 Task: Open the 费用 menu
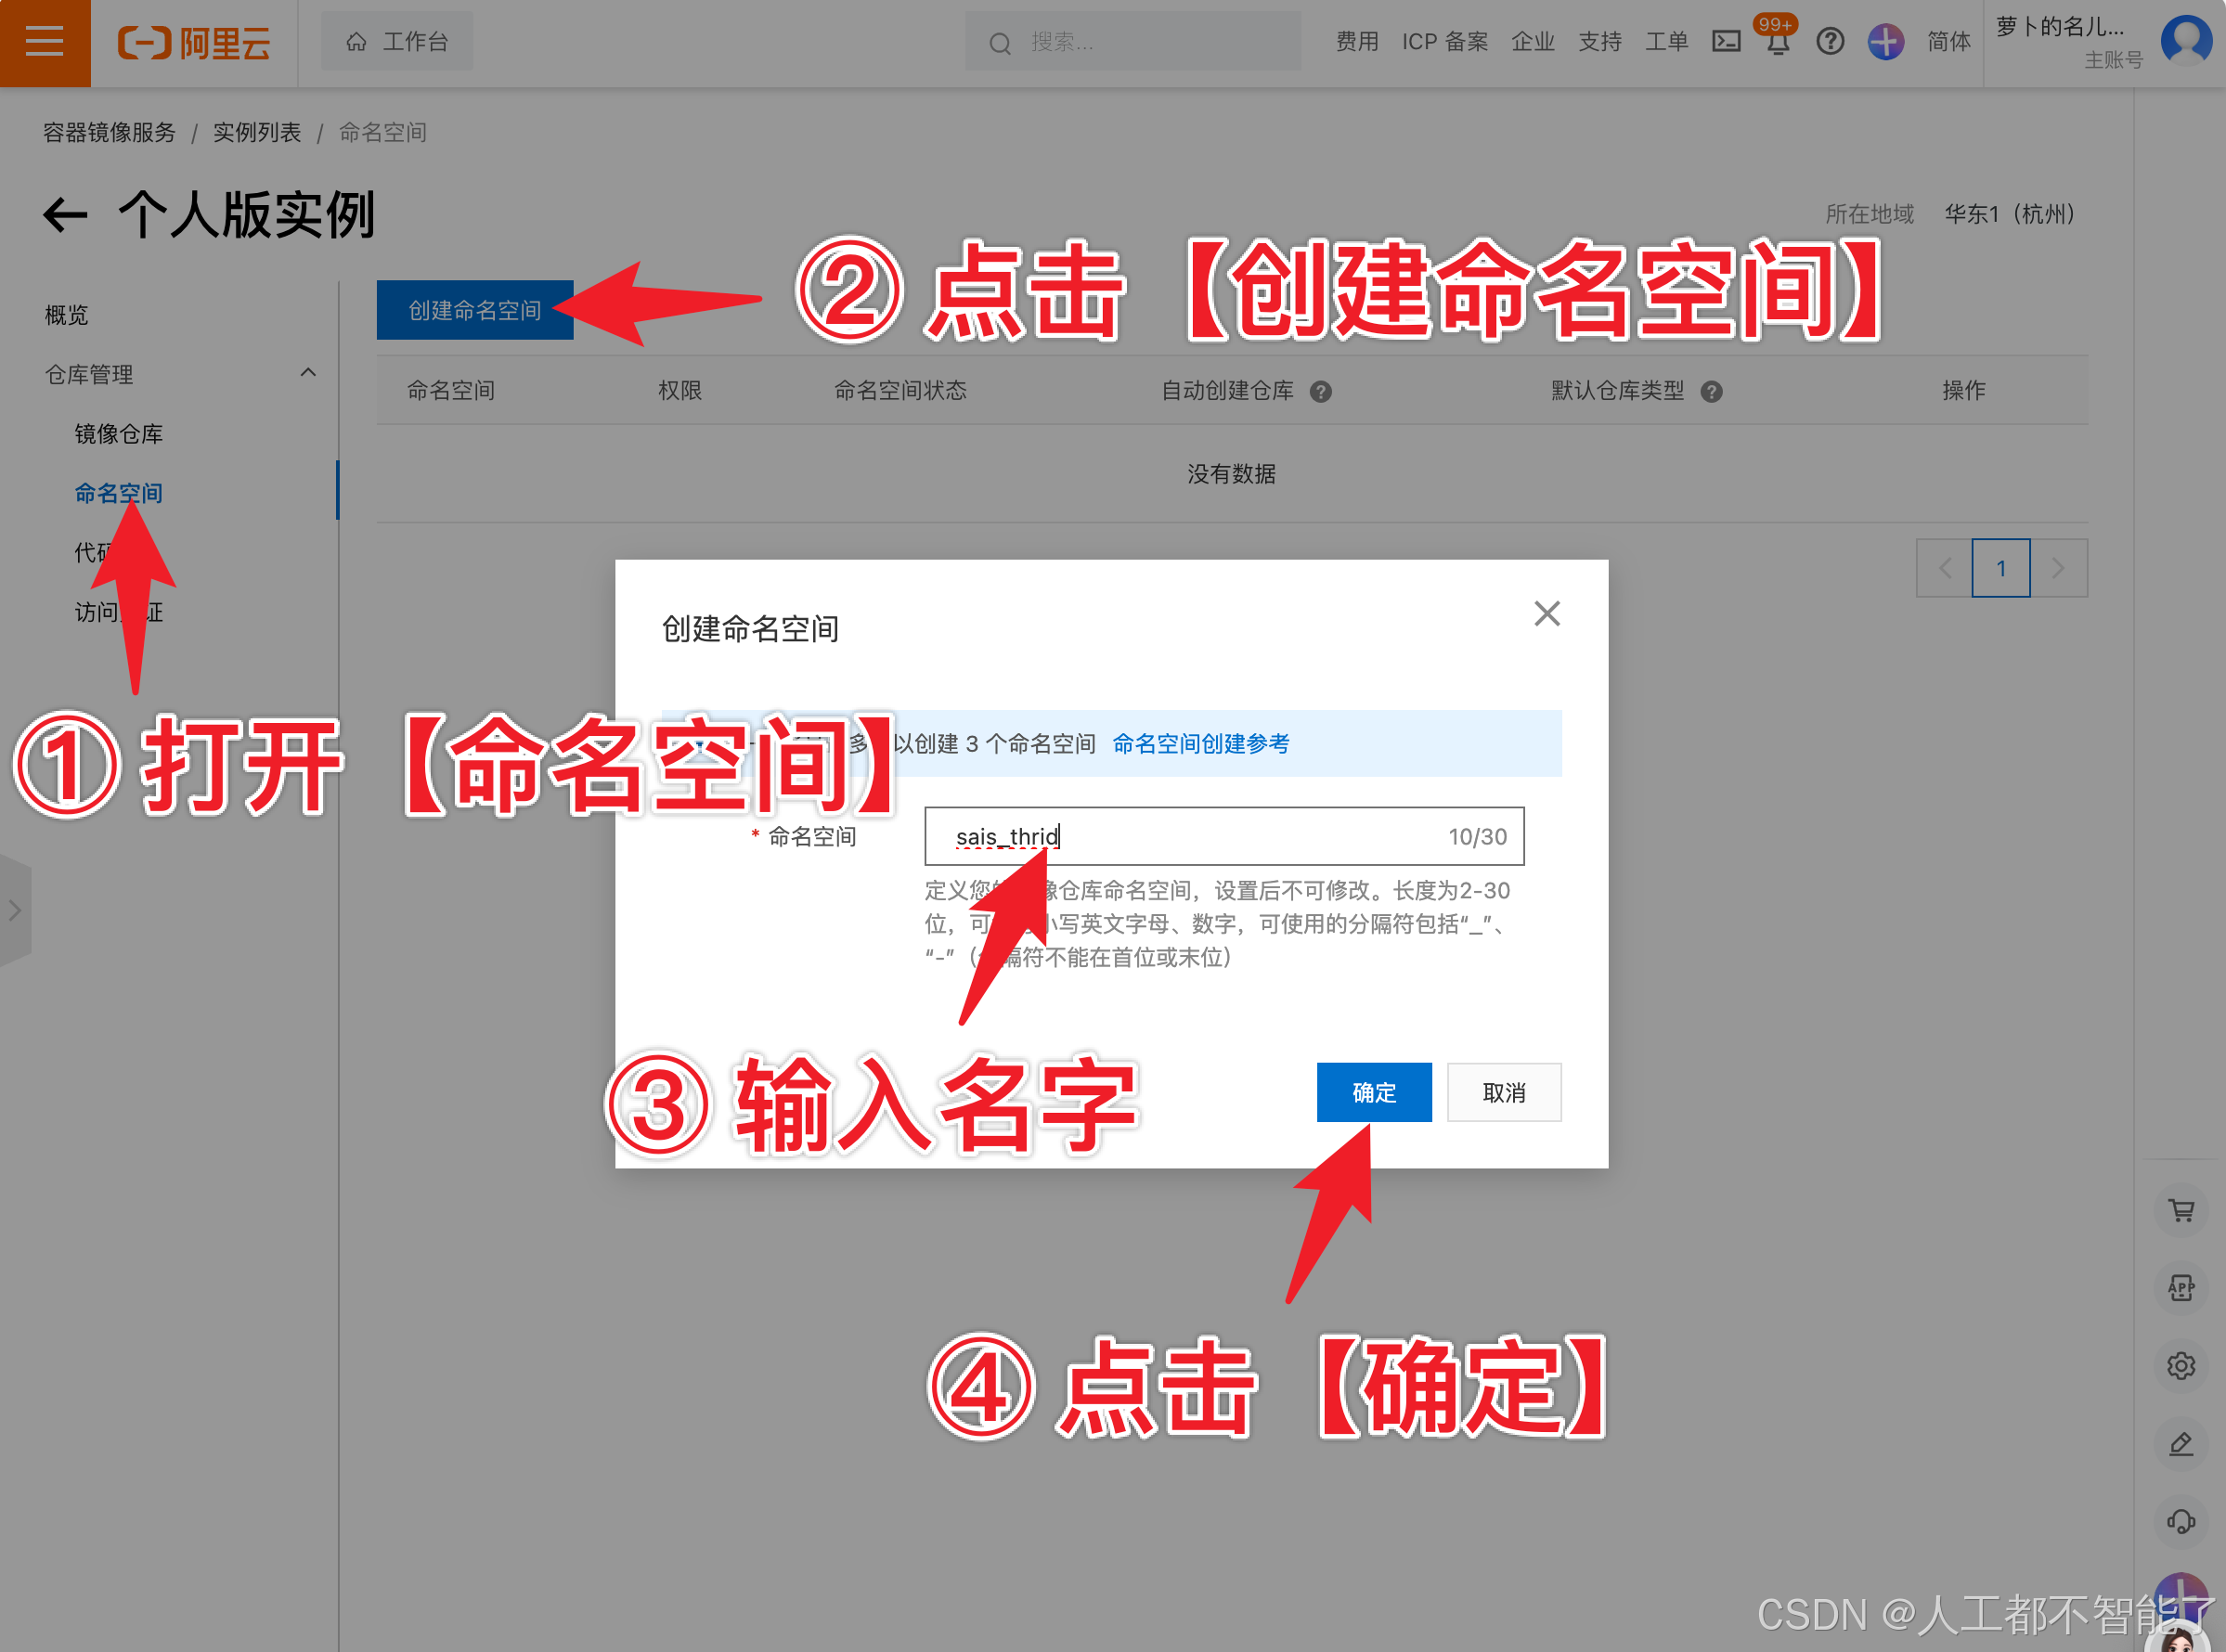[1357, 42]
